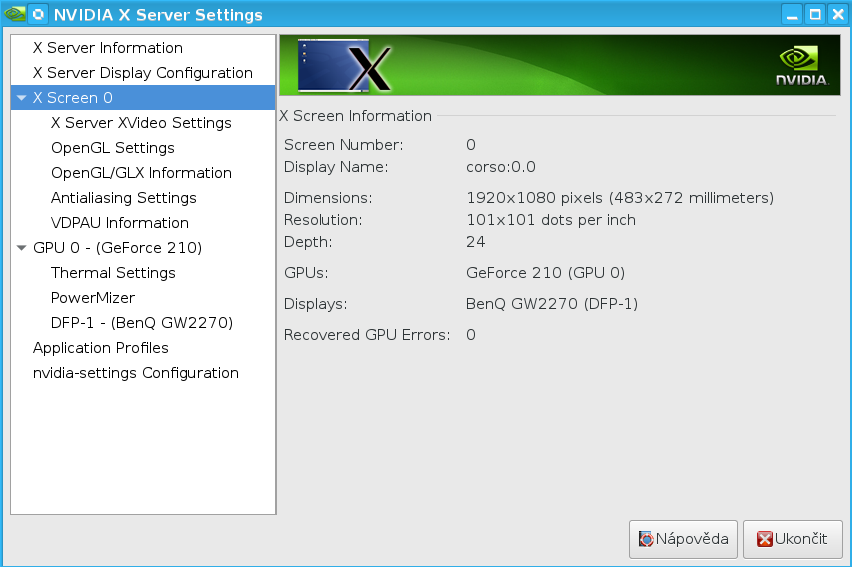Click the NVIDIA logo in banner

coord(802,66)
